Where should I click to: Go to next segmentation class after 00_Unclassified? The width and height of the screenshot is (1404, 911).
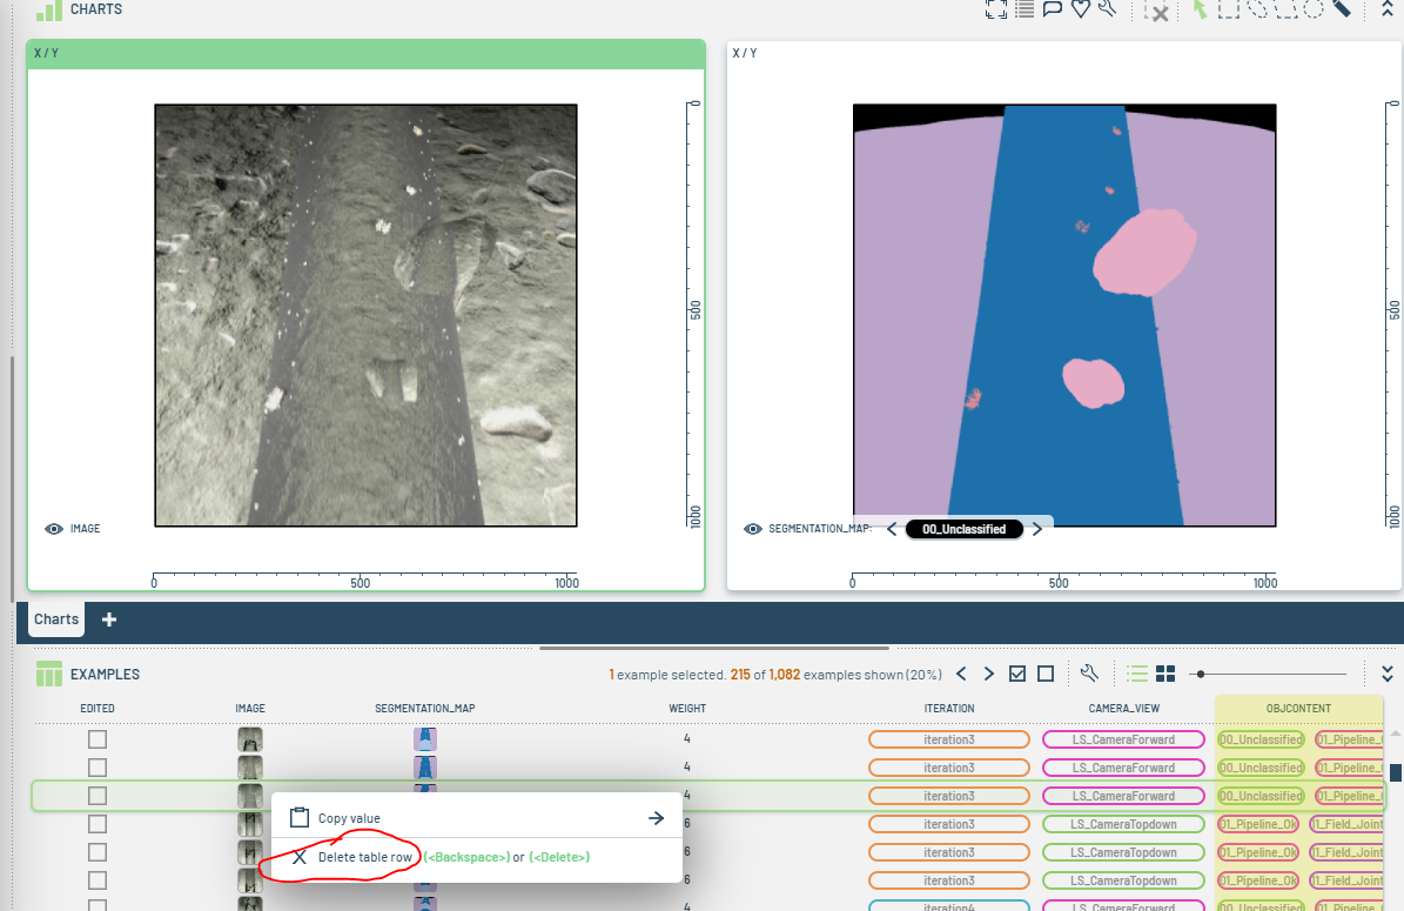tap(1038, 529)
